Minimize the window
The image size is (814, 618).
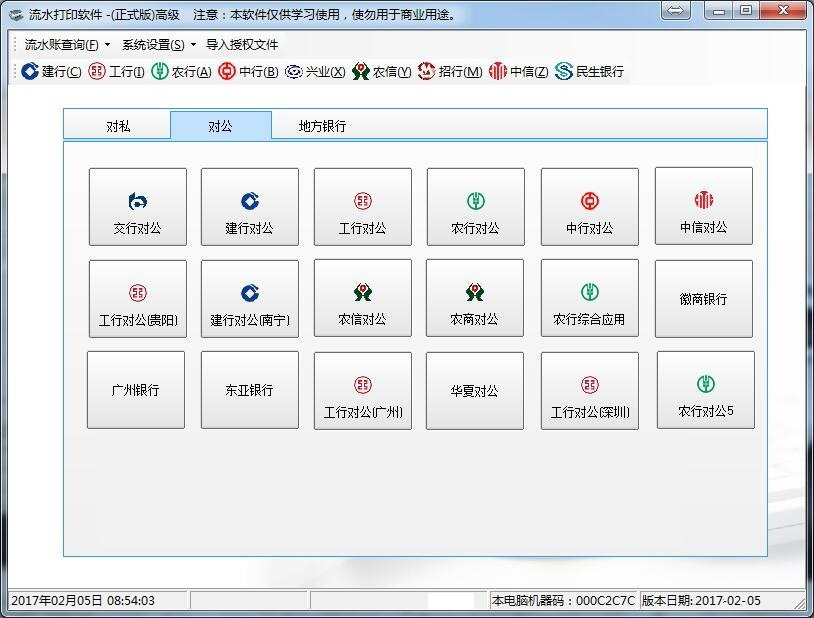[718, 10]
